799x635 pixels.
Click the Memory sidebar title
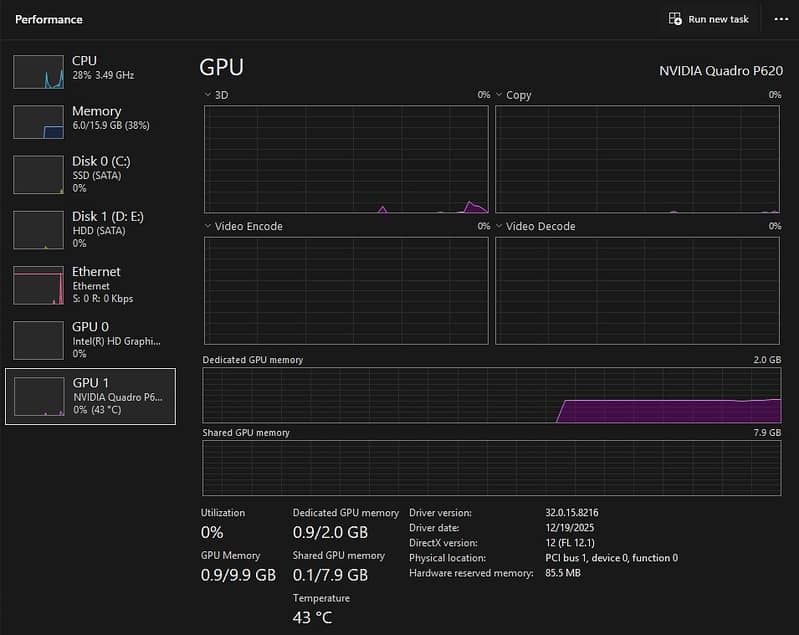97,111
